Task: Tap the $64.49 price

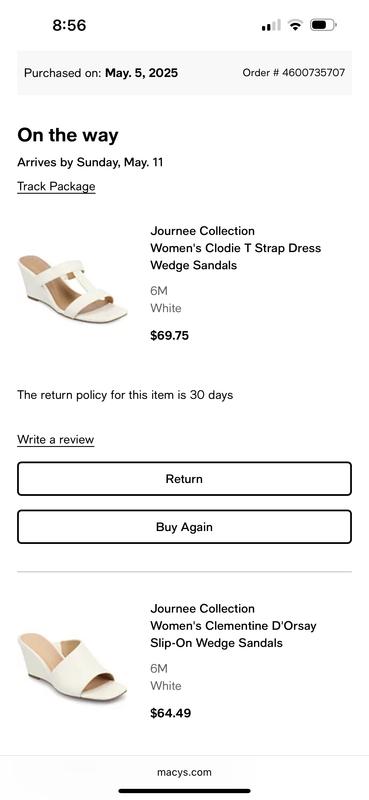Action: tap(170, 713)
